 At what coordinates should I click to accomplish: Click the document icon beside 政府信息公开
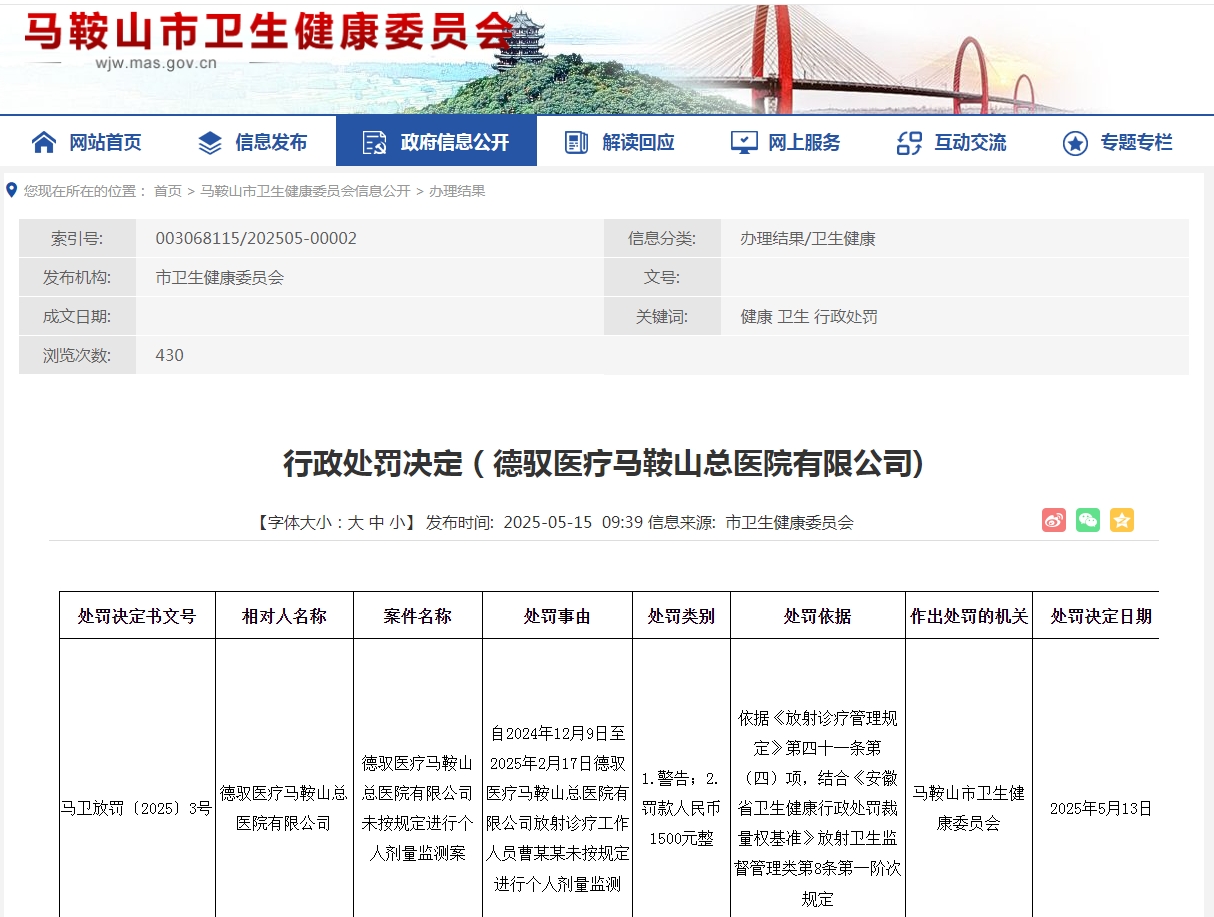pyautogui.click(x=375, y=142)
